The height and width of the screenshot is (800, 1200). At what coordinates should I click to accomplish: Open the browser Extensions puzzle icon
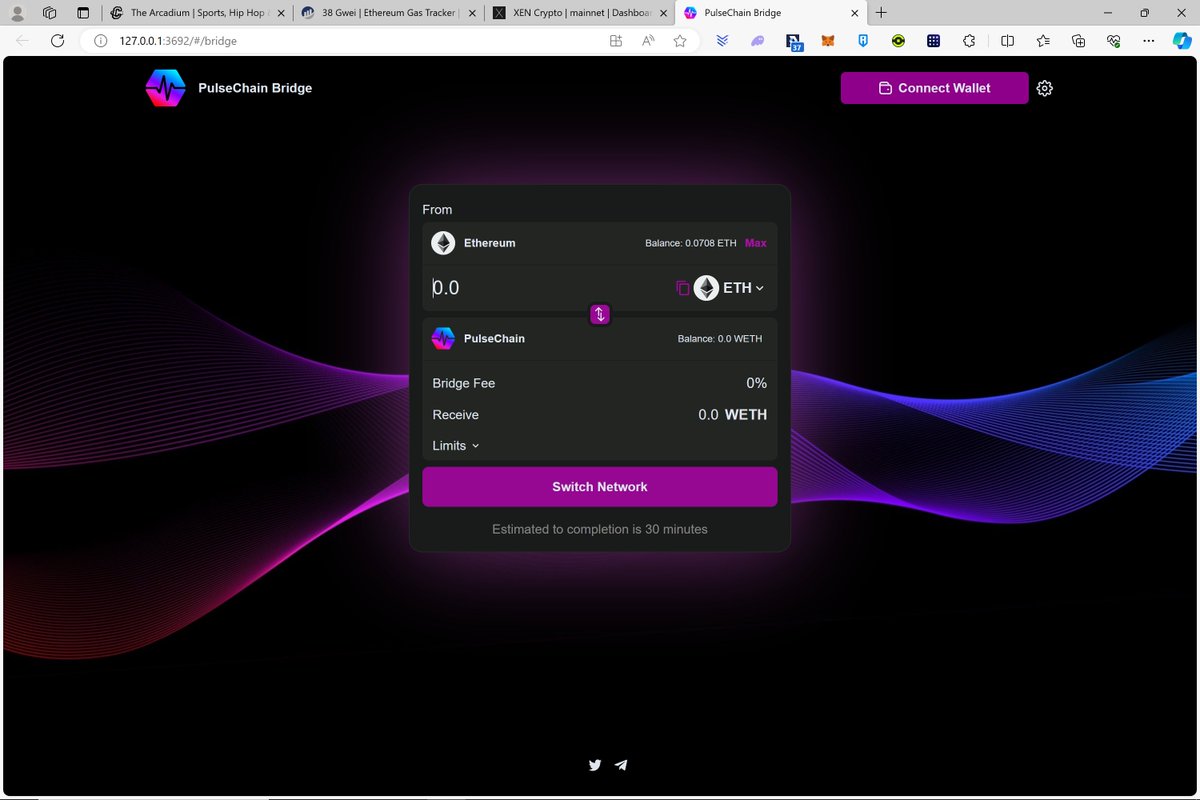(969, 41)
